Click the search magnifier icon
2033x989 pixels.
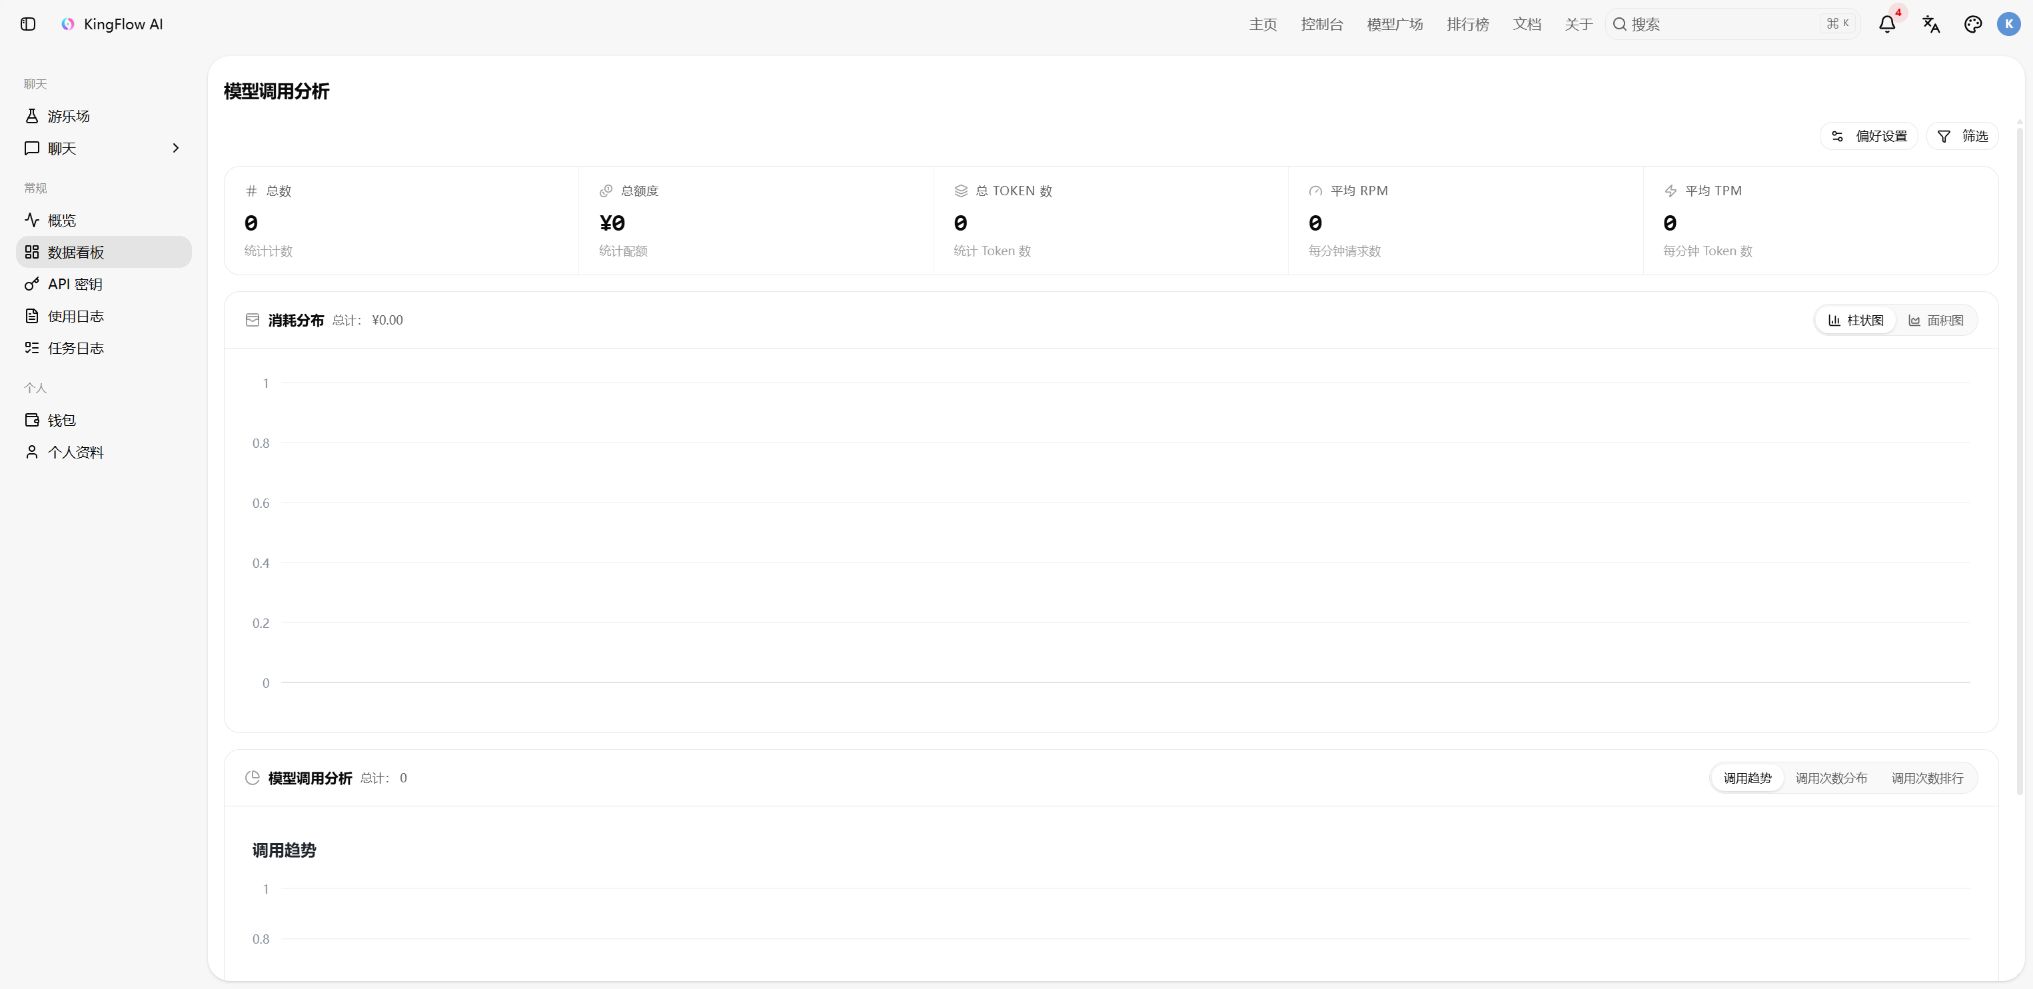(x=1620, y=24)
